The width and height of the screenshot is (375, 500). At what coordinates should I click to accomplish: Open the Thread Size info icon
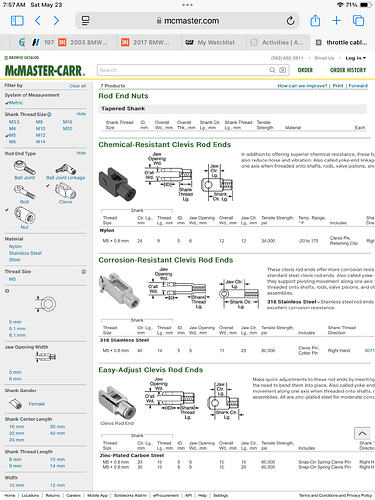[83, 272]
